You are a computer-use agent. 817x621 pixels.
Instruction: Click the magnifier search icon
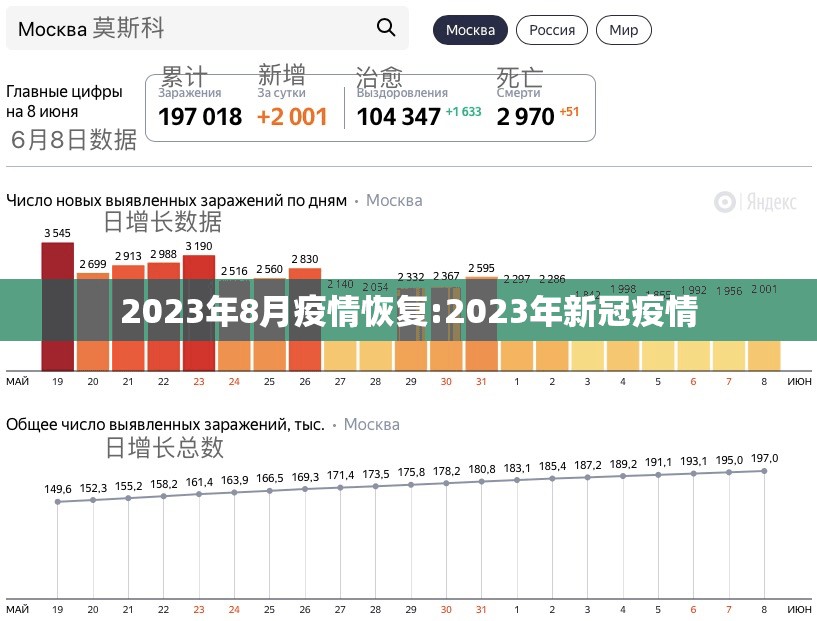[386, 27]
